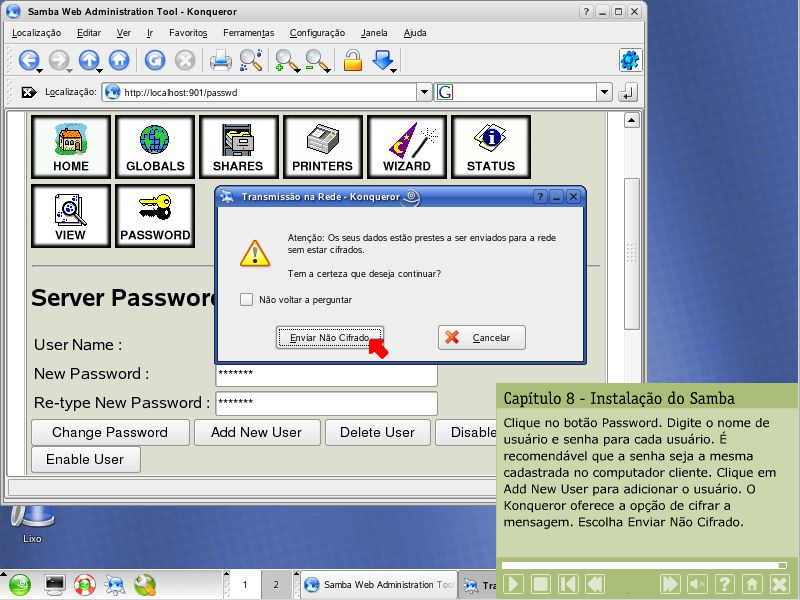Viewport: 800px width, 600px height.
Task: Reload the current page in Konqueror
Action: pos(154,61)
